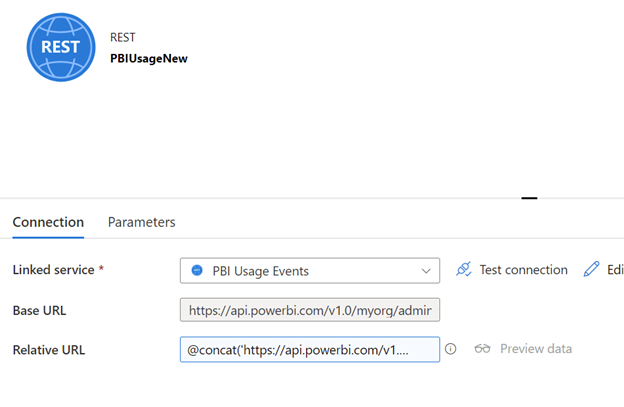Image resolution: width=624 pixels, height=407 pixels.
Task: Click the Base URL label
Action: [39, 310]
